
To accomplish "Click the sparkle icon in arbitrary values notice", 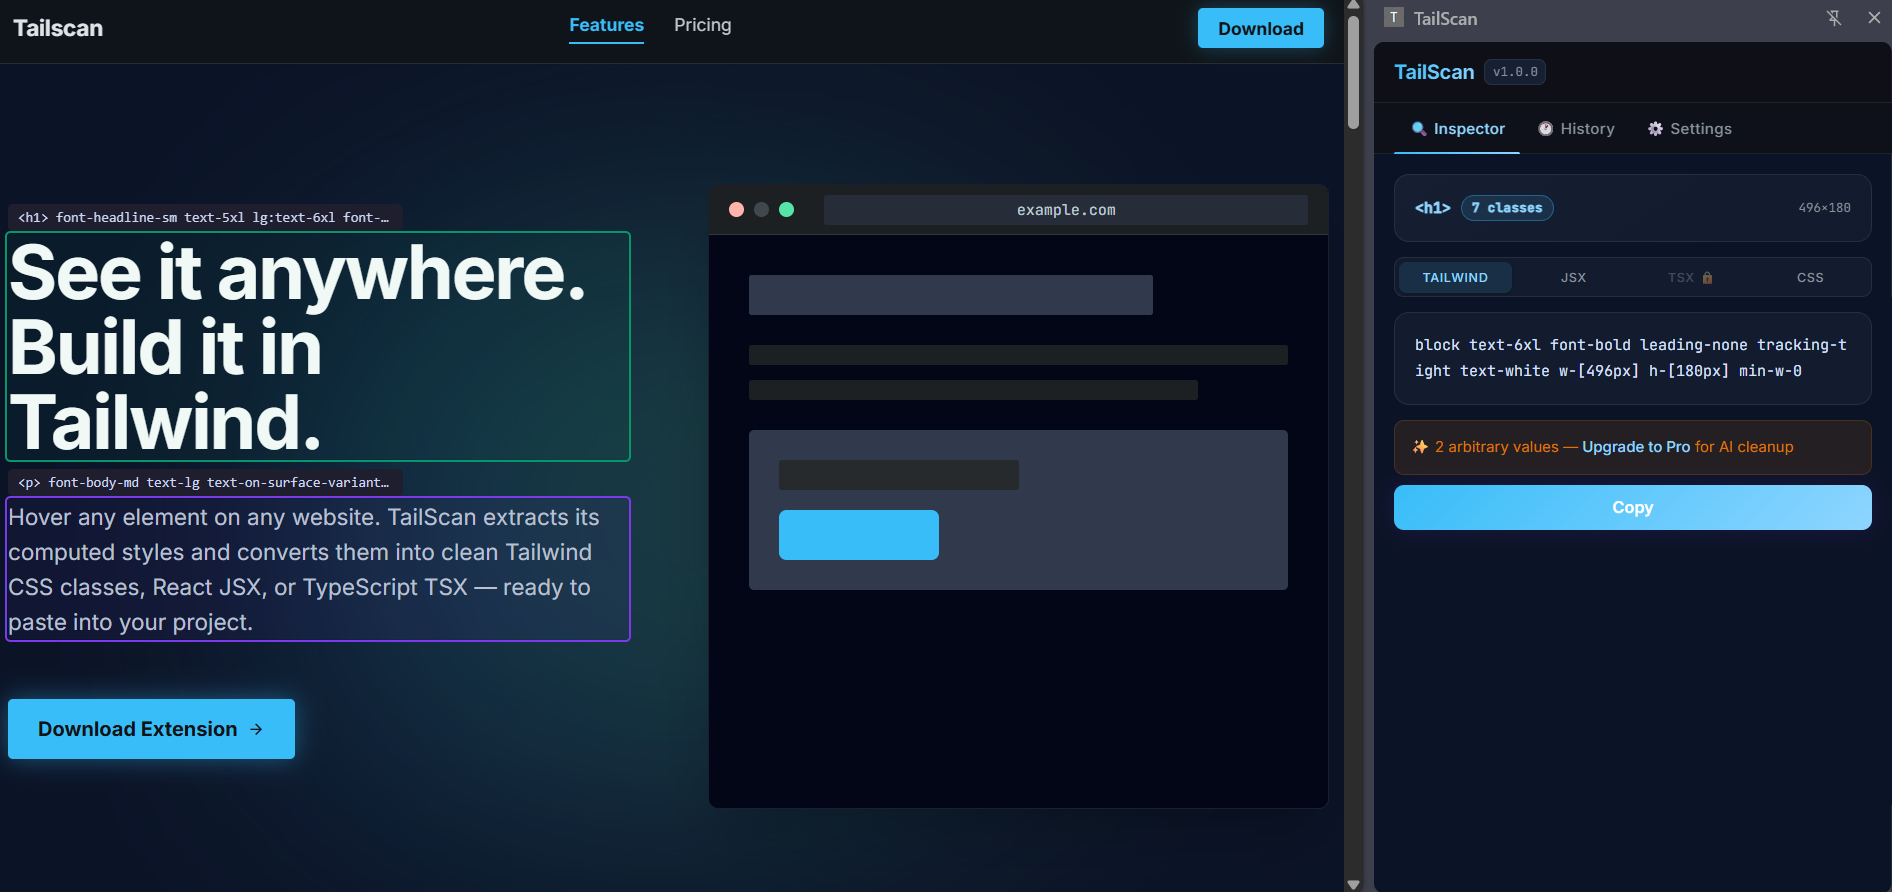I will (1420, 447).
